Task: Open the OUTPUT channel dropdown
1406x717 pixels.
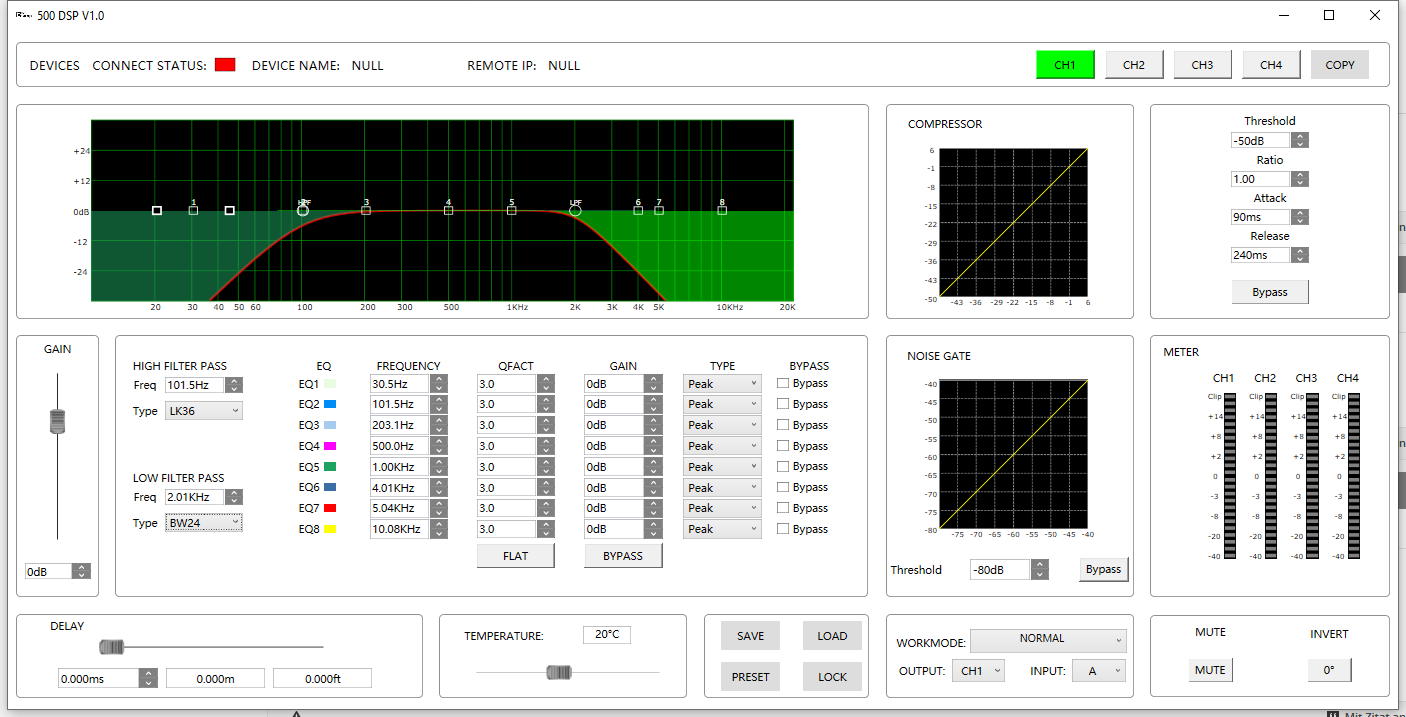Action: (x=978, y=671)
